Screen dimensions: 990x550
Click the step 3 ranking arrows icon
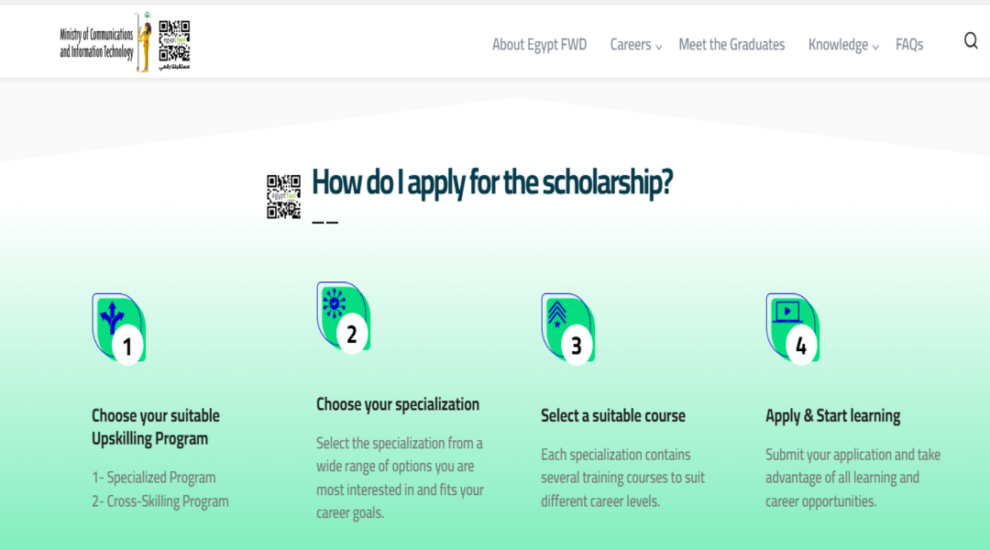(568, 328)
